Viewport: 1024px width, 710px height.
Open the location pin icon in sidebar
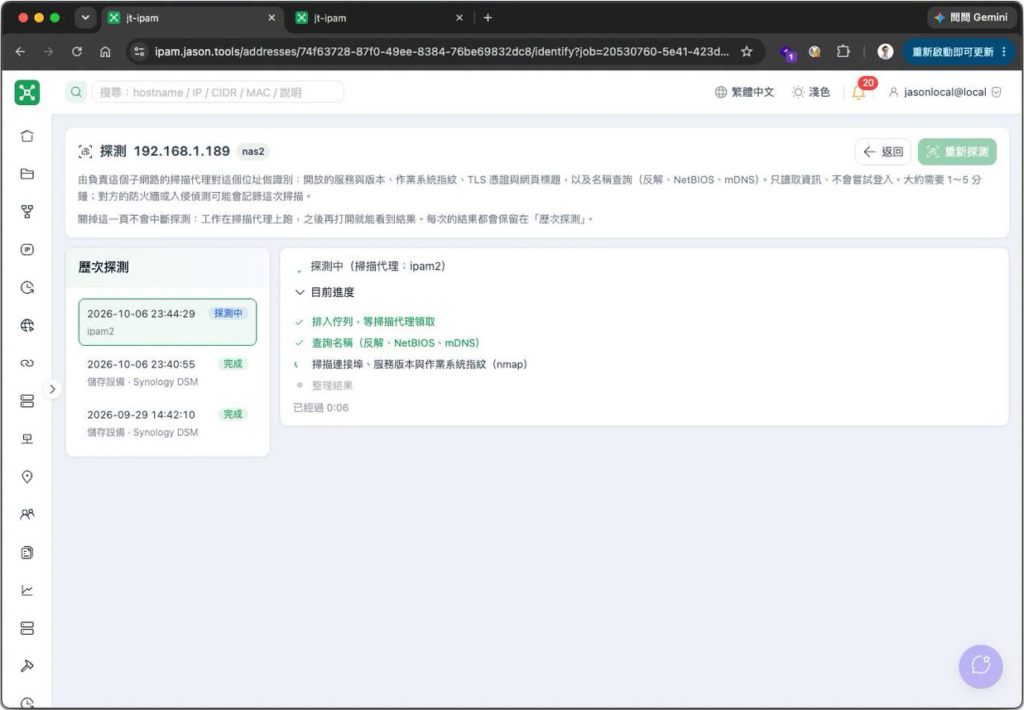tap(27, 477)
